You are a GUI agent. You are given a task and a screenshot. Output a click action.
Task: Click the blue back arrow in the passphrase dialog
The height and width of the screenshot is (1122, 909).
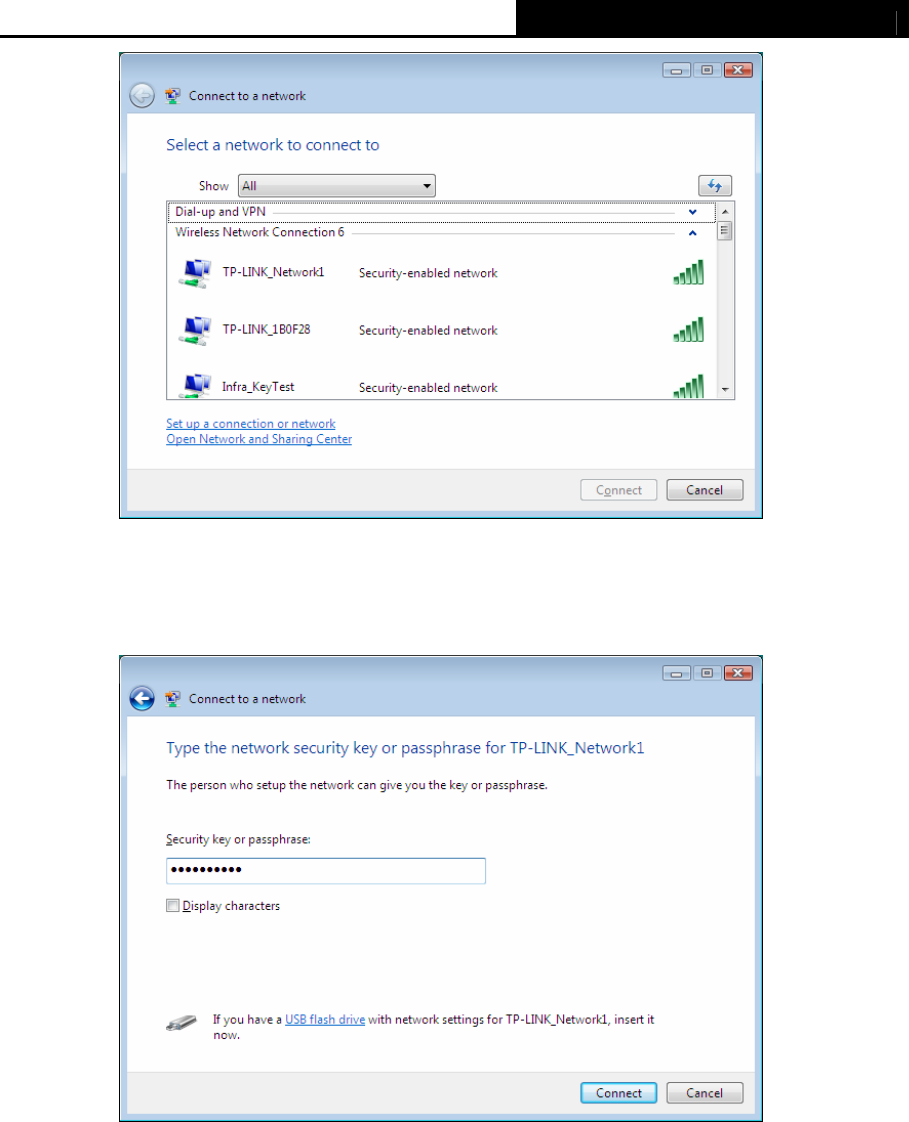click(x=142, y=698)
